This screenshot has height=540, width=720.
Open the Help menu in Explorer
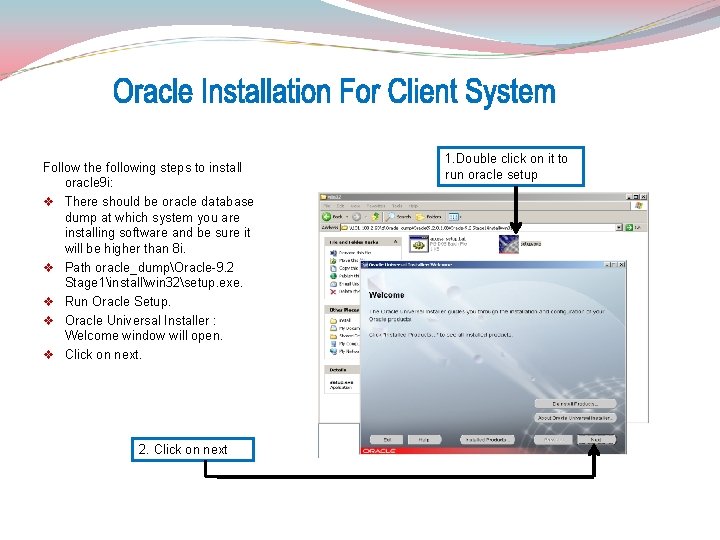(413, 206)
